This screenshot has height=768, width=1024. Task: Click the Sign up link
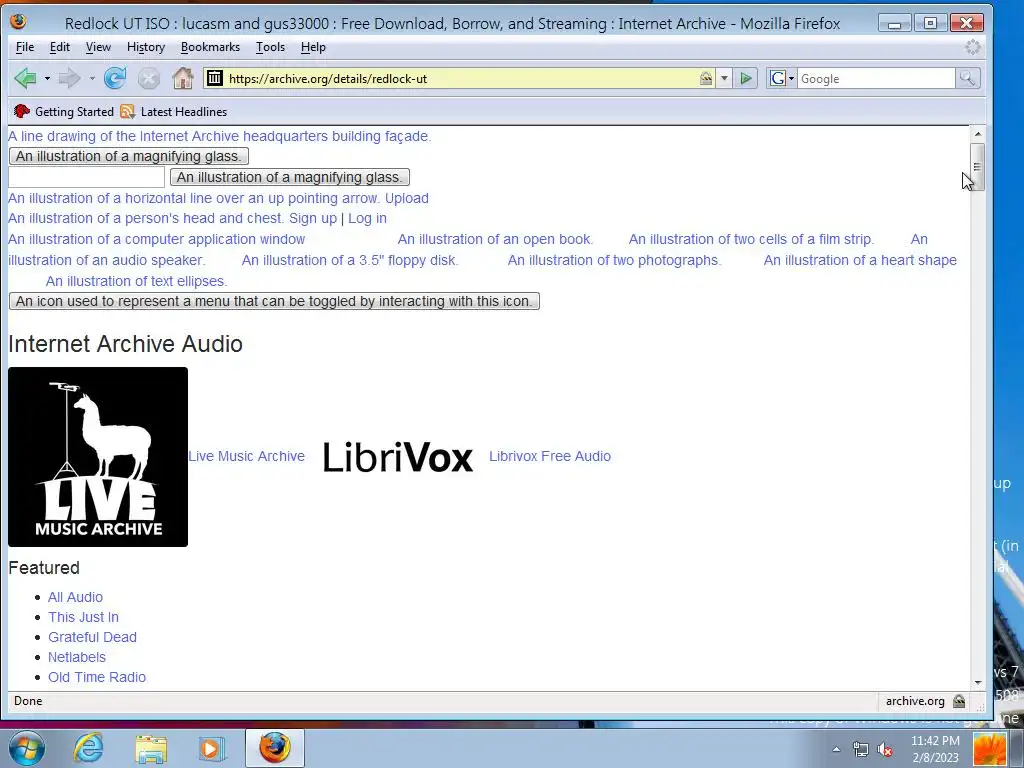(313, 218)
